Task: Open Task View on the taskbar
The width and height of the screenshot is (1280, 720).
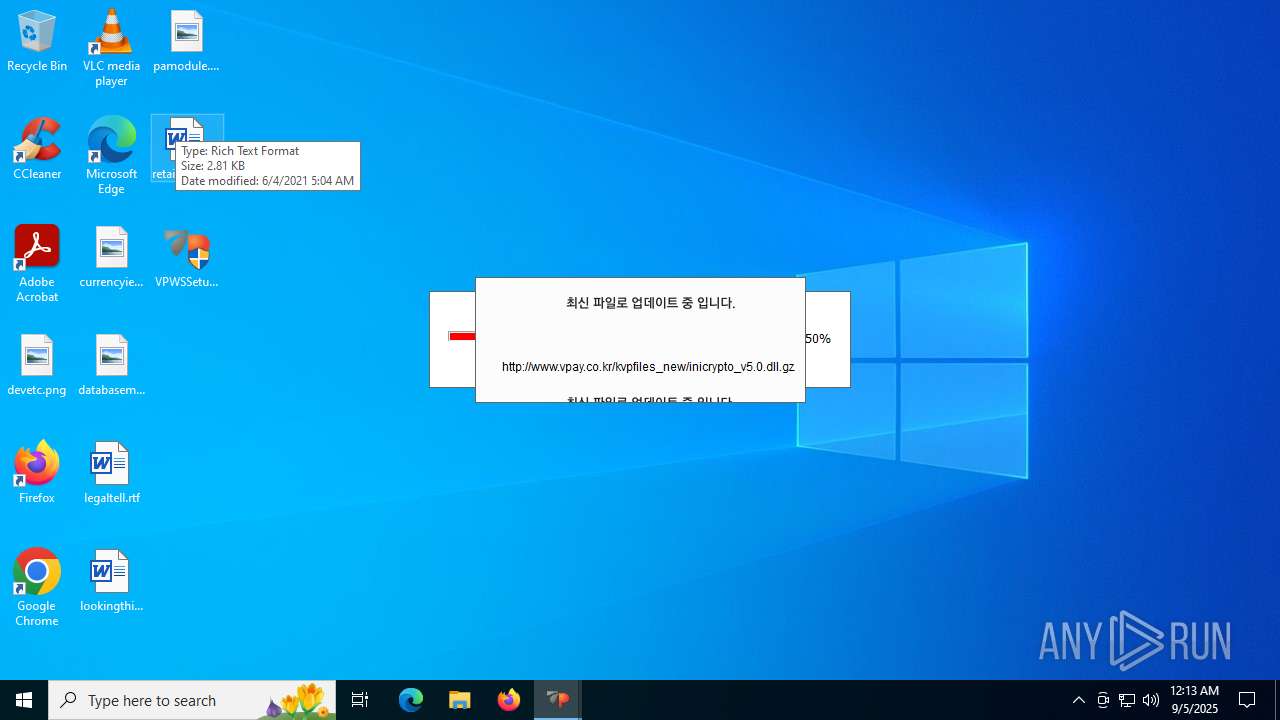Action: [x=360, y=700]
